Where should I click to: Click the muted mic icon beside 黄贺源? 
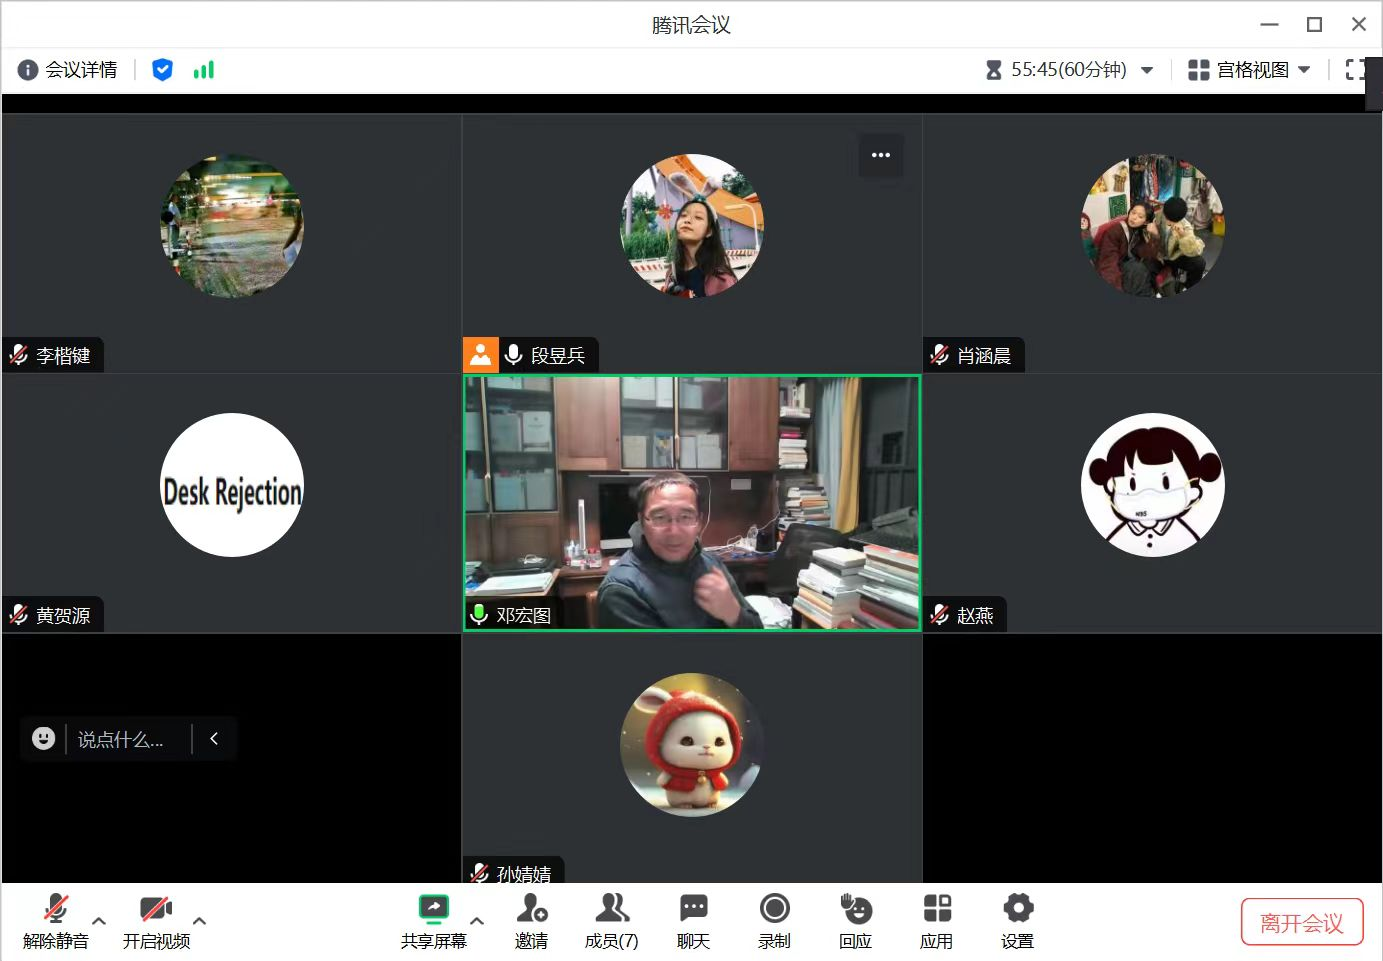(19, 615)
